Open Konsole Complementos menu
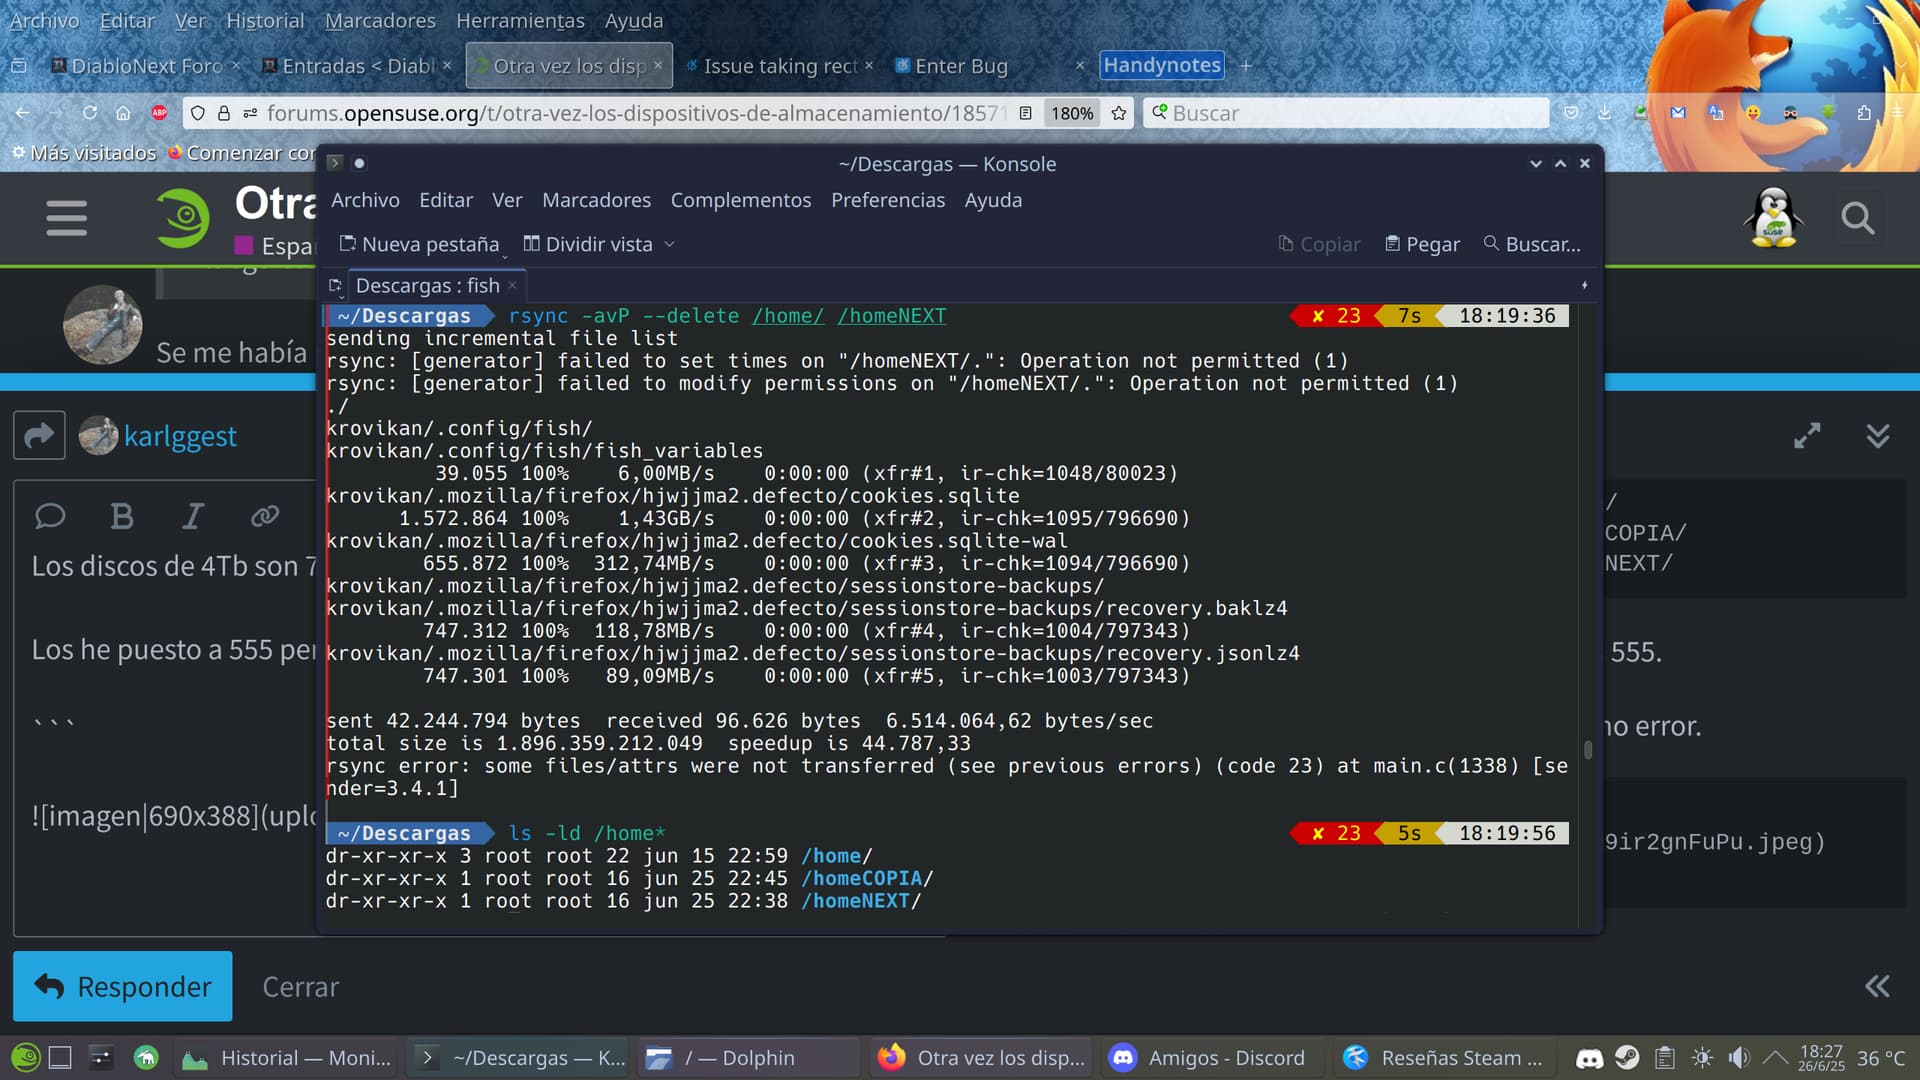Image resolution: width=1920 pixels, height=1080 pixels. point(741,200)
